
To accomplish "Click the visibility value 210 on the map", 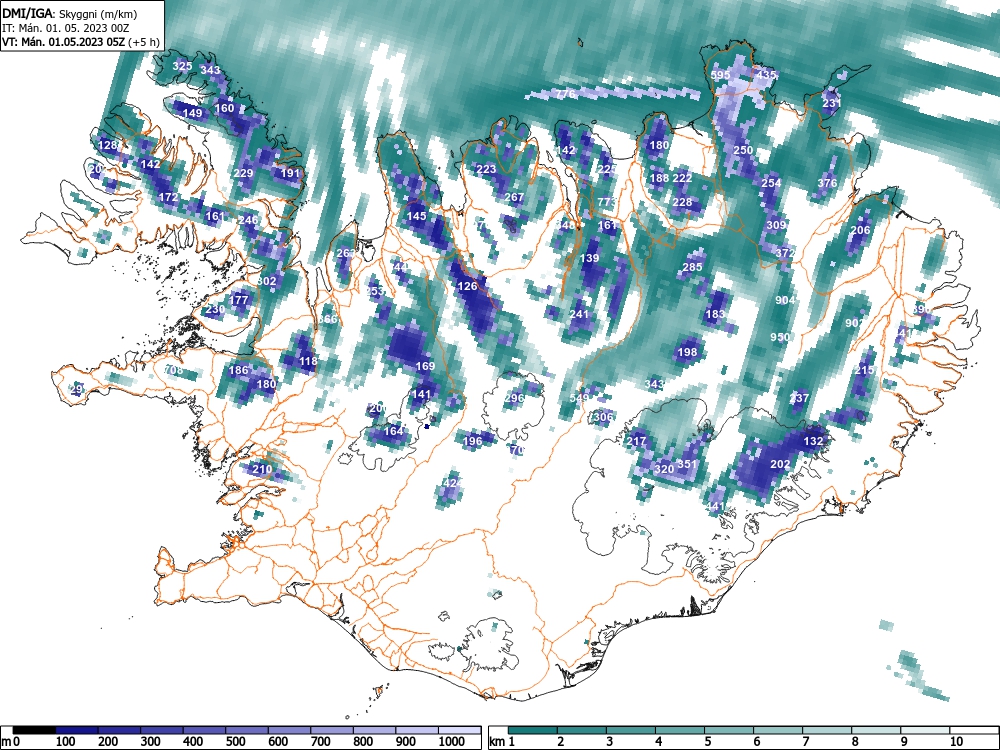I will point(262,469).
